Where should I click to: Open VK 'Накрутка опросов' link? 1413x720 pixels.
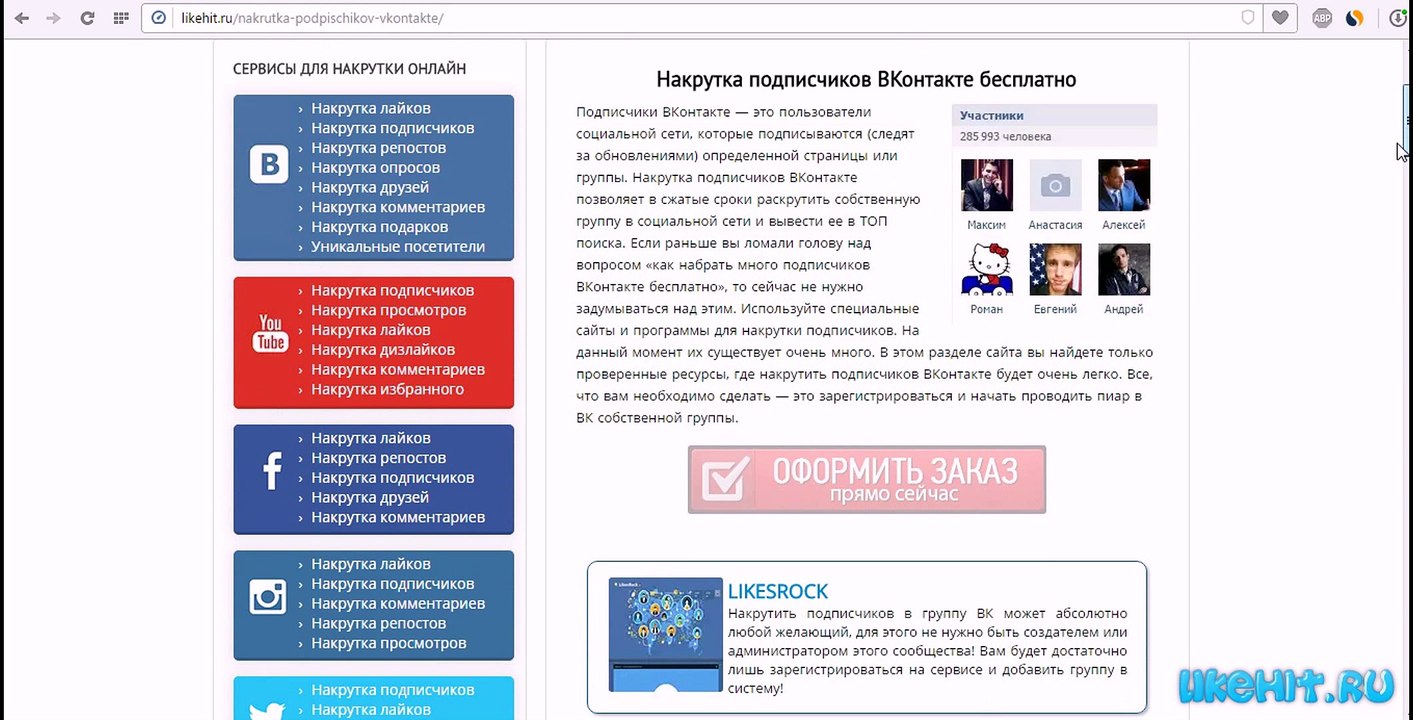(x=375, y=167)
